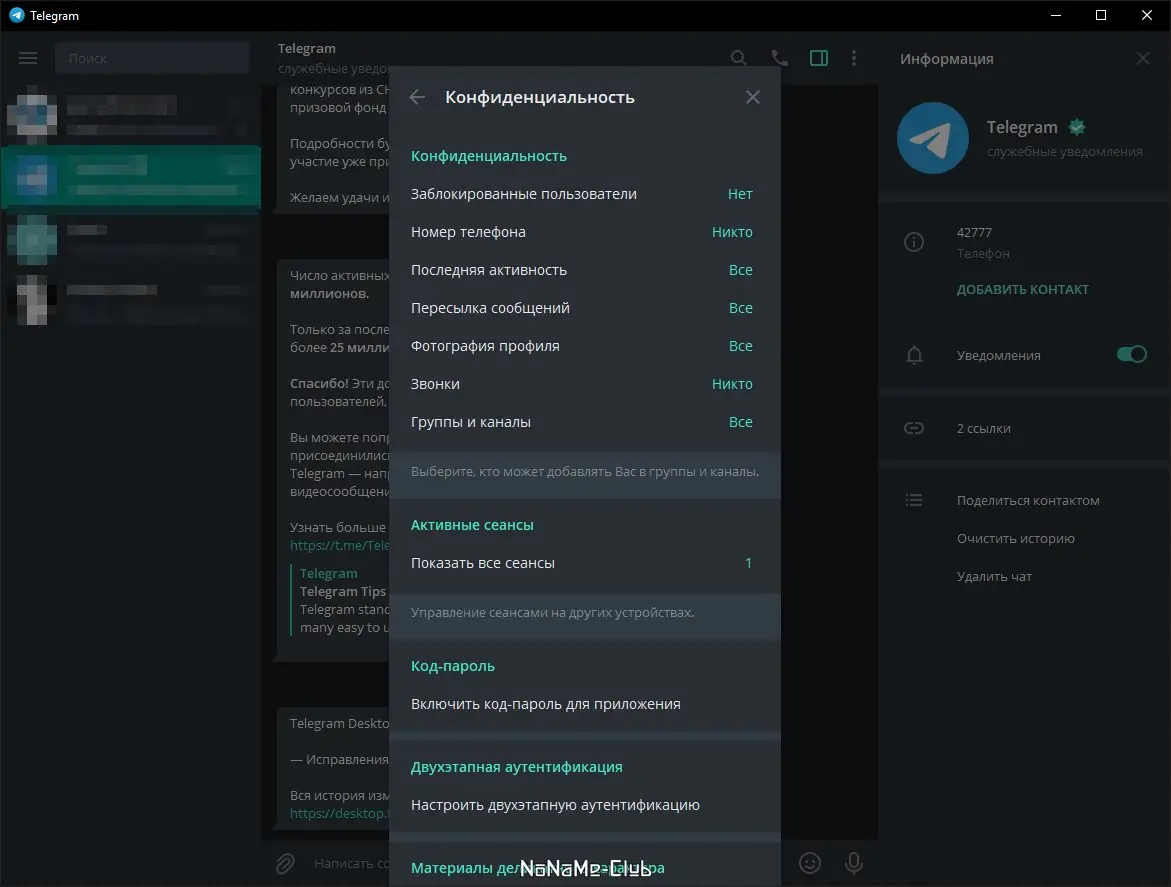Open Звонки privacy setting
This screenshot has height=887, width=1171.
coord(581,384)
